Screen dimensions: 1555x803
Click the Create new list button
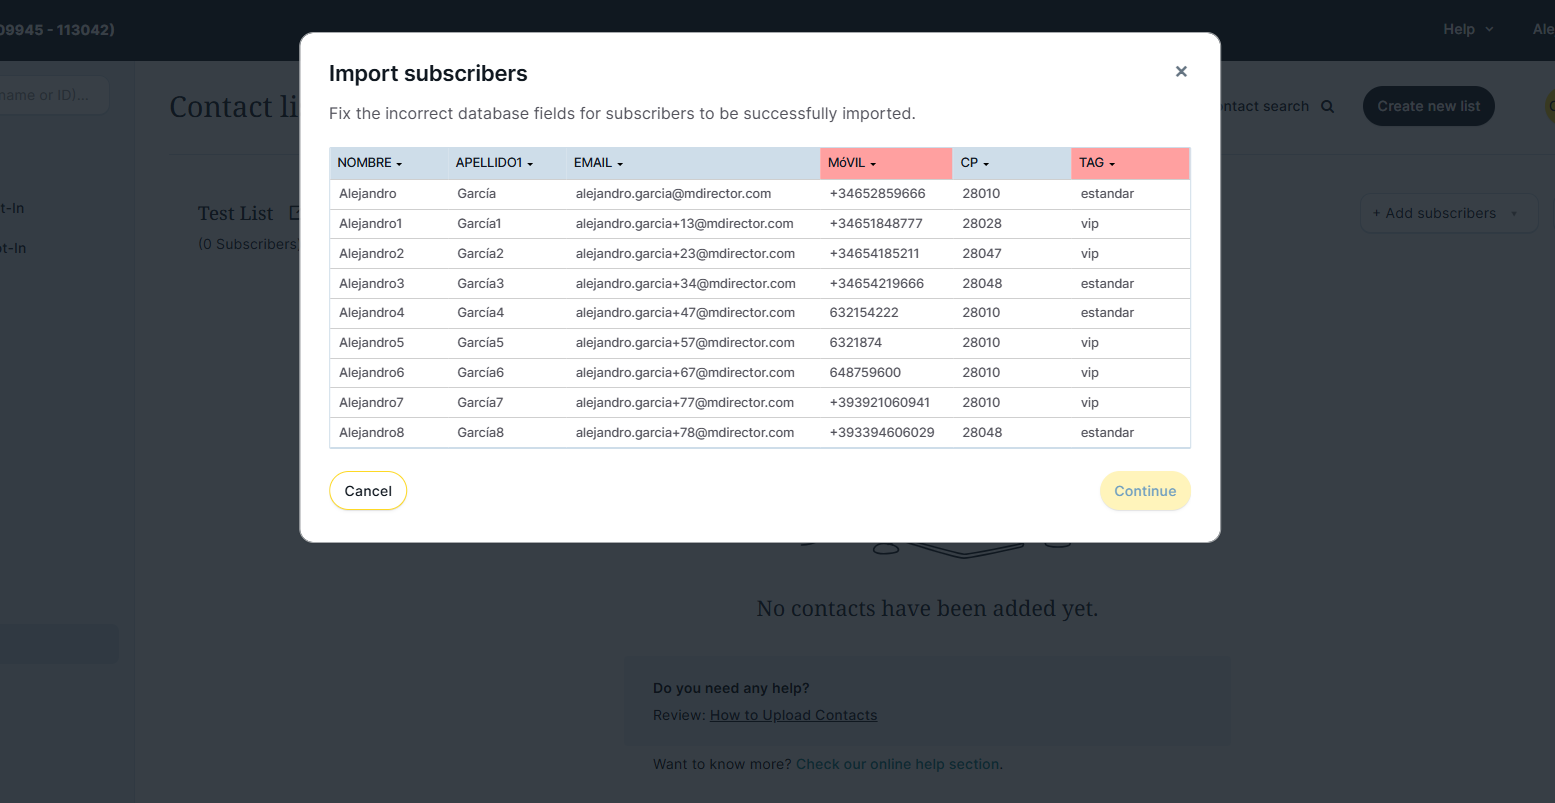1428,106
